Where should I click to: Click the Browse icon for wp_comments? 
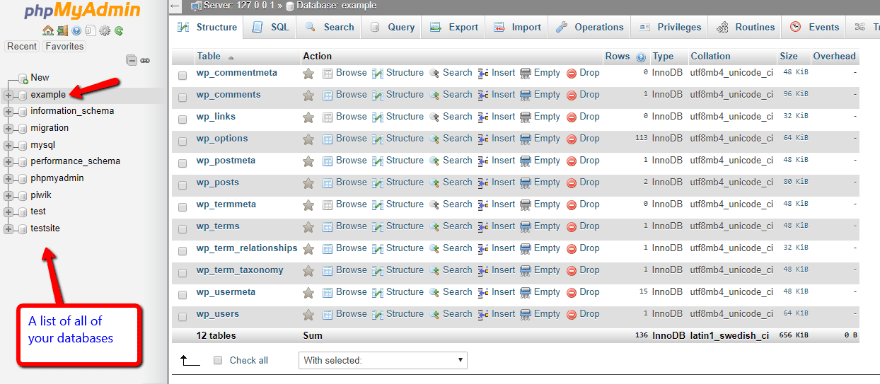tap(328, 95)
